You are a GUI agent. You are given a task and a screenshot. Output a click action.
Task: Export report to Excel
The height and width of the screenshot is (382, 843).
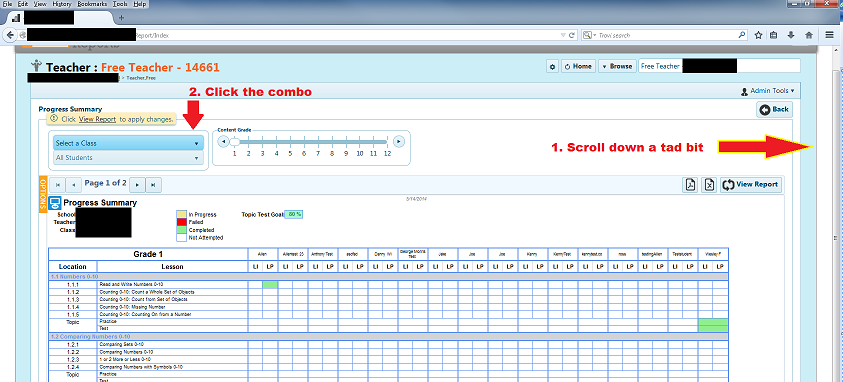709,184
